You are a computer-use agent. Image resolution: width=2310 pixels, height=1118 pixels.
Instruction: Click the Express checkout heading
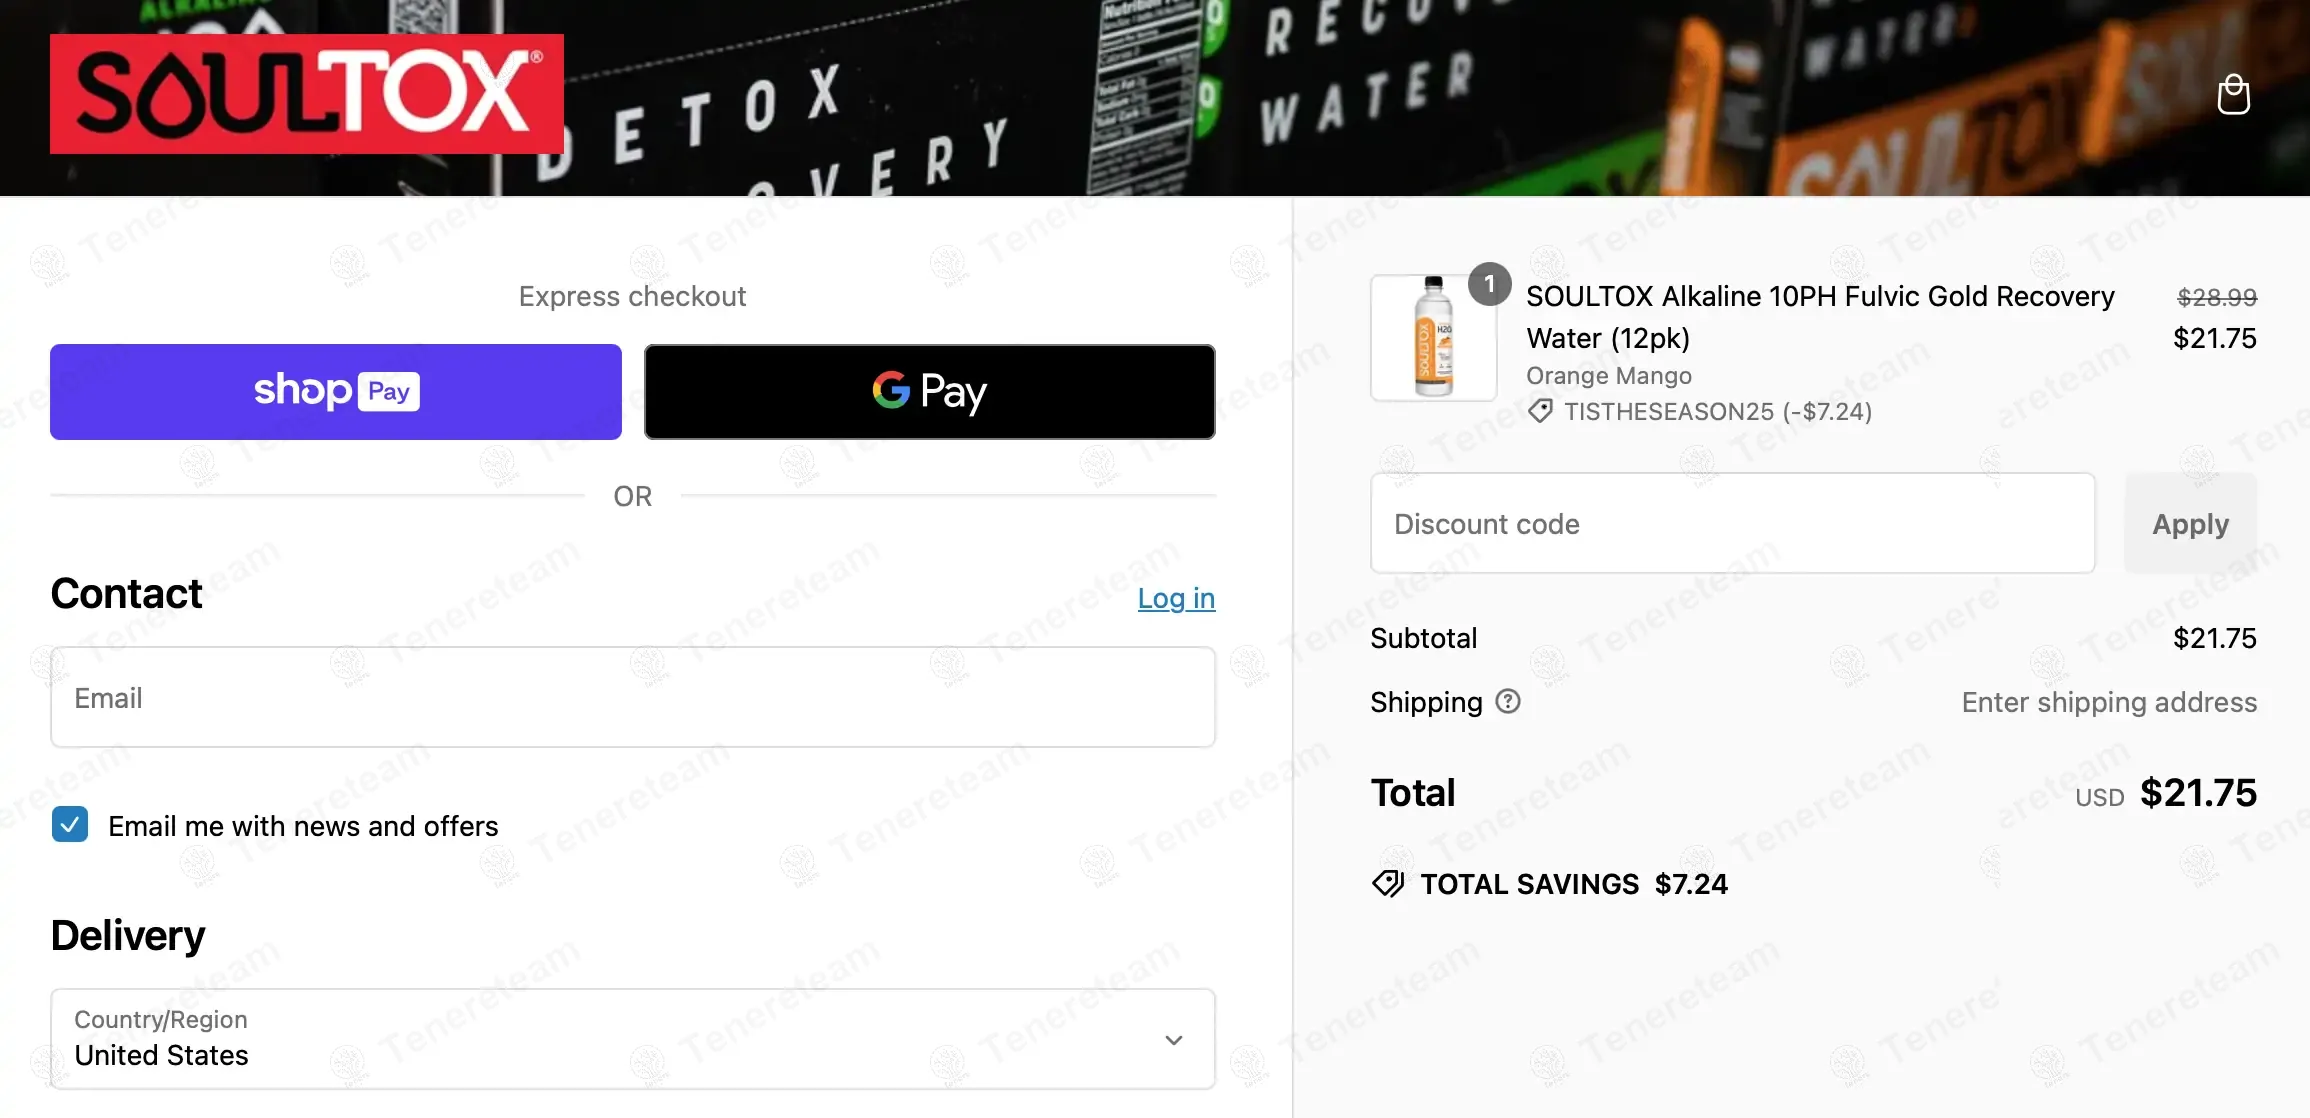[632, 296]
